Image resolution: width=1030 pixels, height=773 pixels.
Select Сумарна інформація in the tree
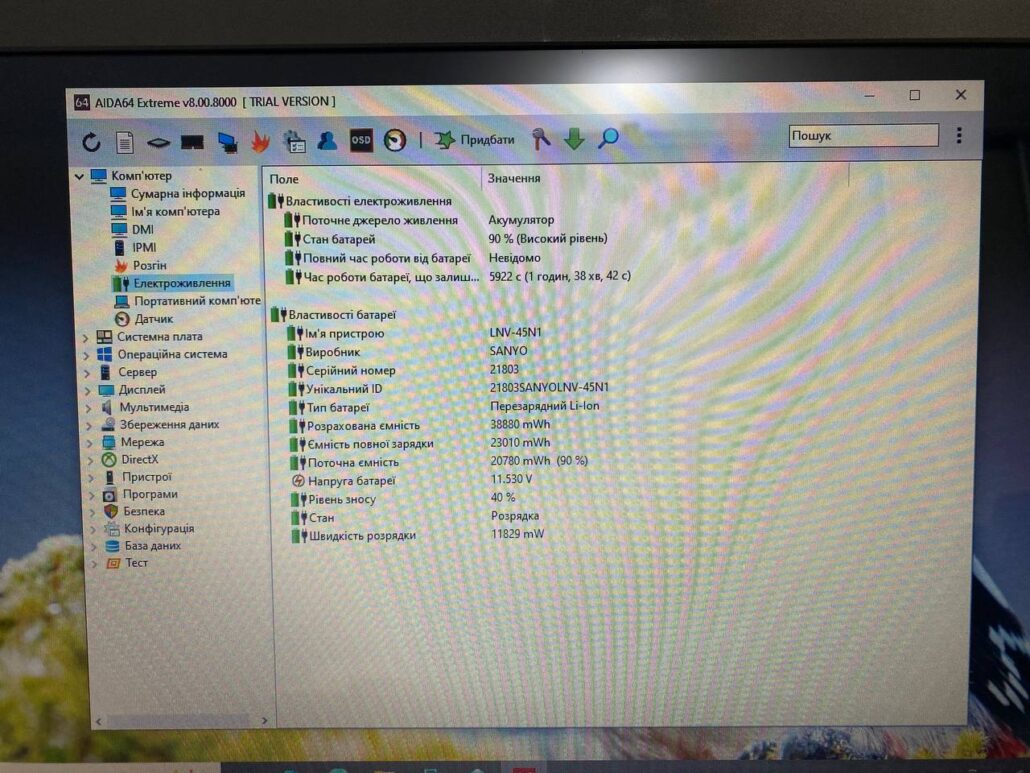[x=187, y=193]
